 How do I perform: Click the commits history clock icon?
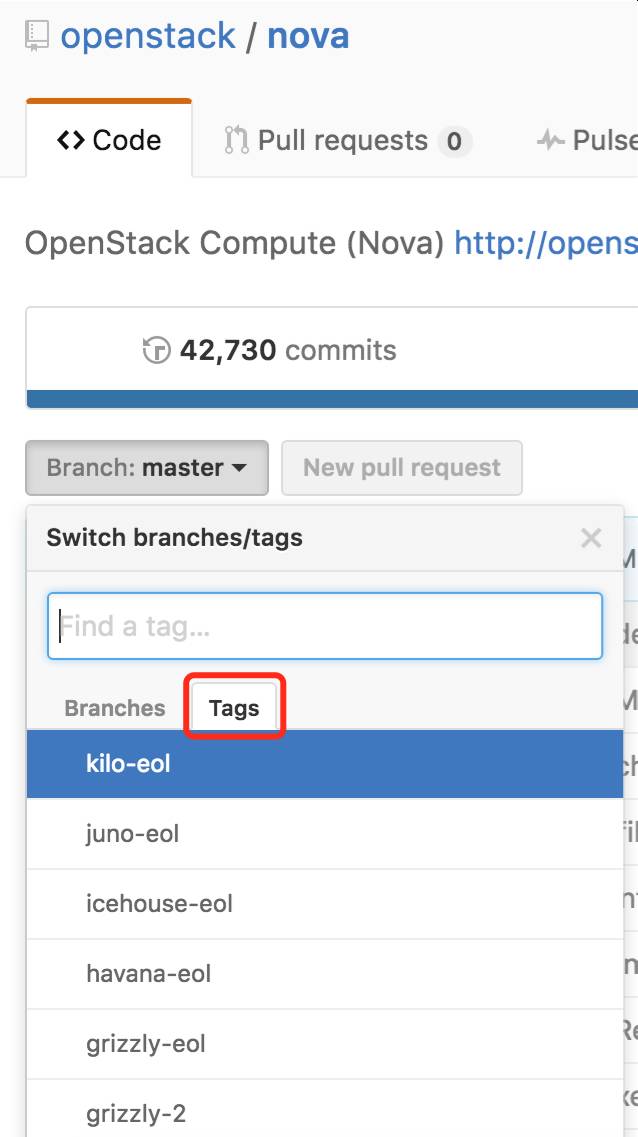point(156,351)
